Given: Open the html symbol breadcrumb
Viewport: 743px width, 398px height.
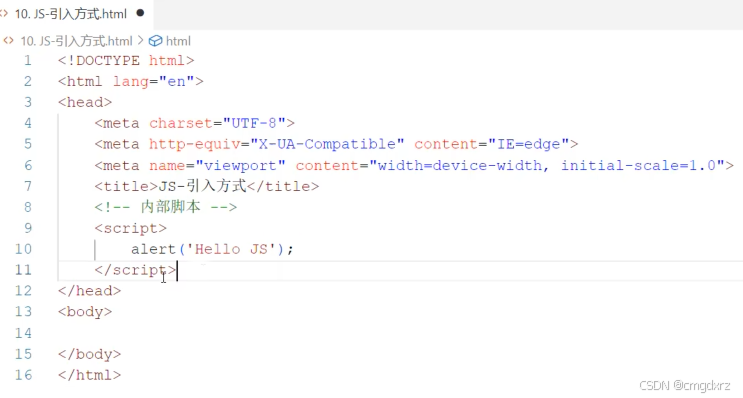Looking at the screenshot, I should pos(178,41).
